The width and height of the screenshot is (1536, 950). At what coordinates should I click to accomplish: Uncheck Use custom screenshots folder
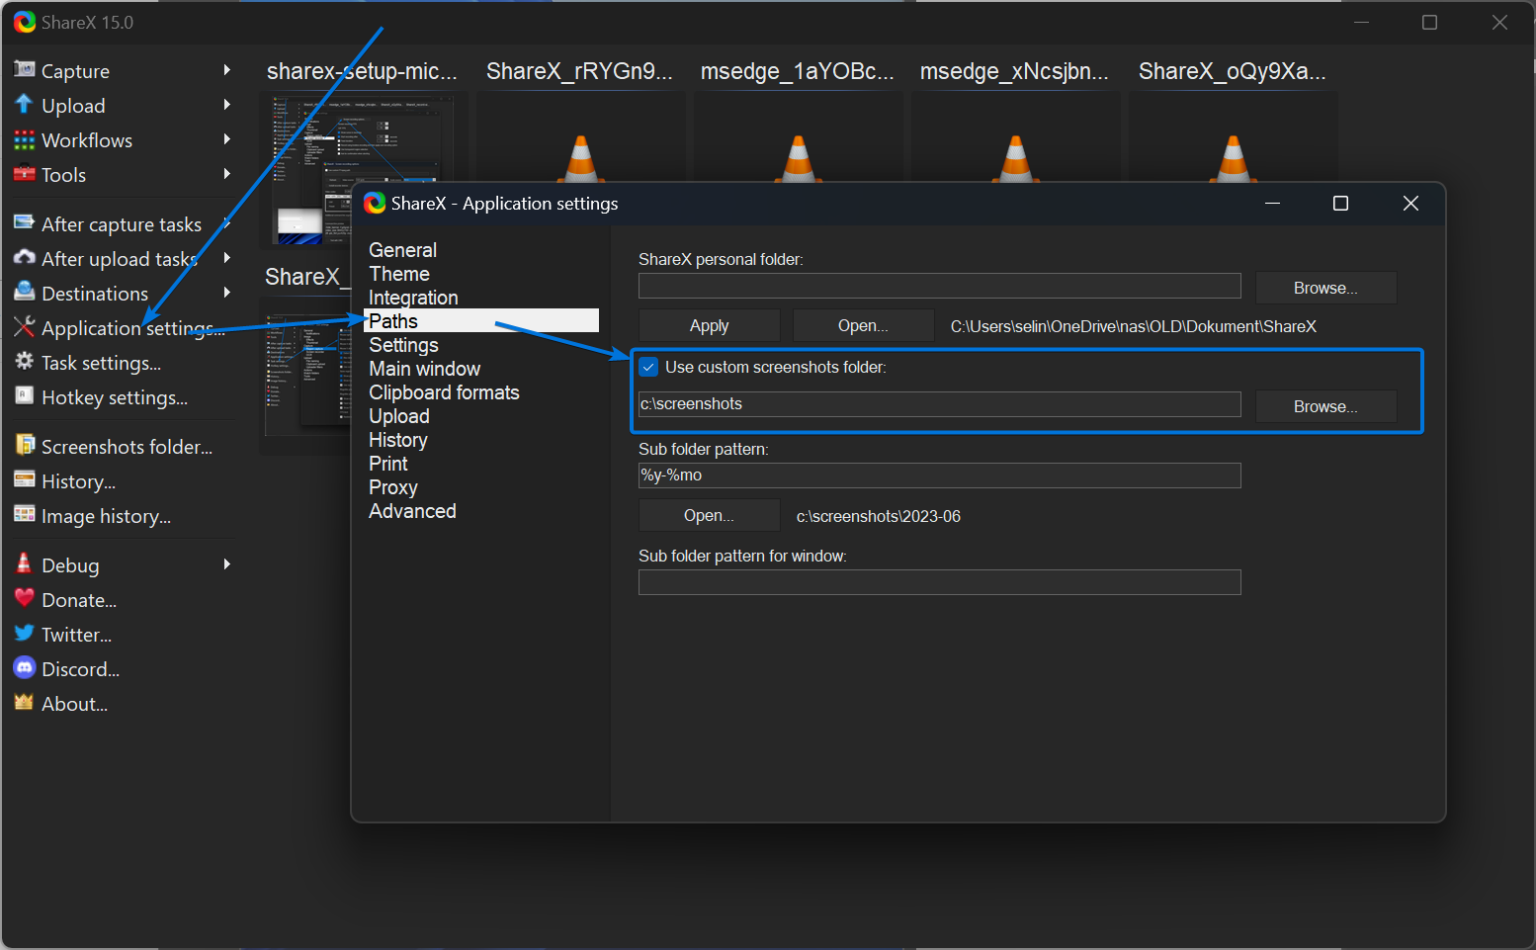[x=649, y=366]
